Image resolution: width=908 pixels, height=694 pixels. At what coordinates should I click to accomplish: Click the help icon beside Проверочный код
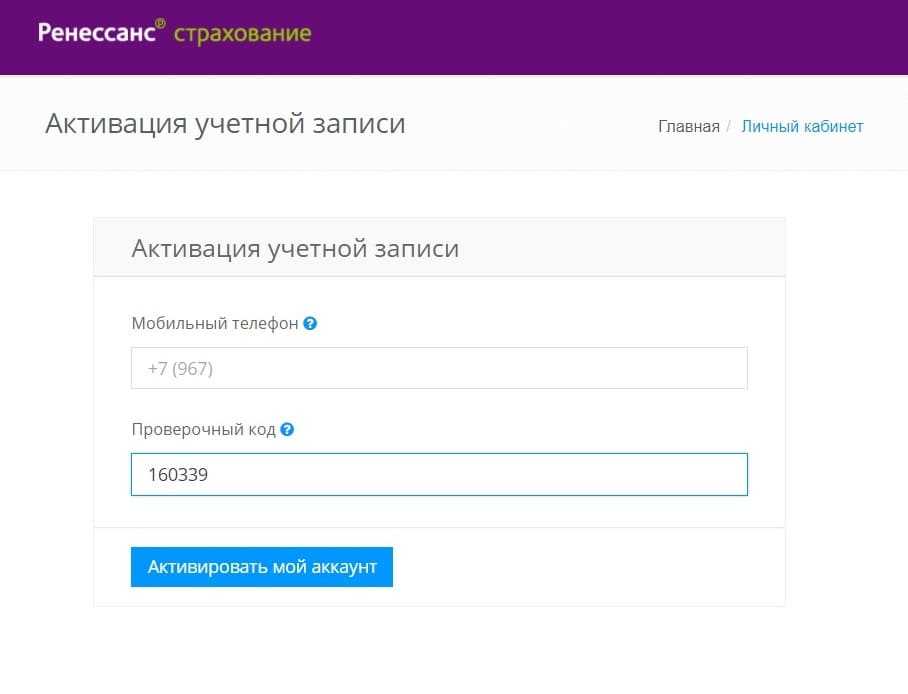[287, 430]
